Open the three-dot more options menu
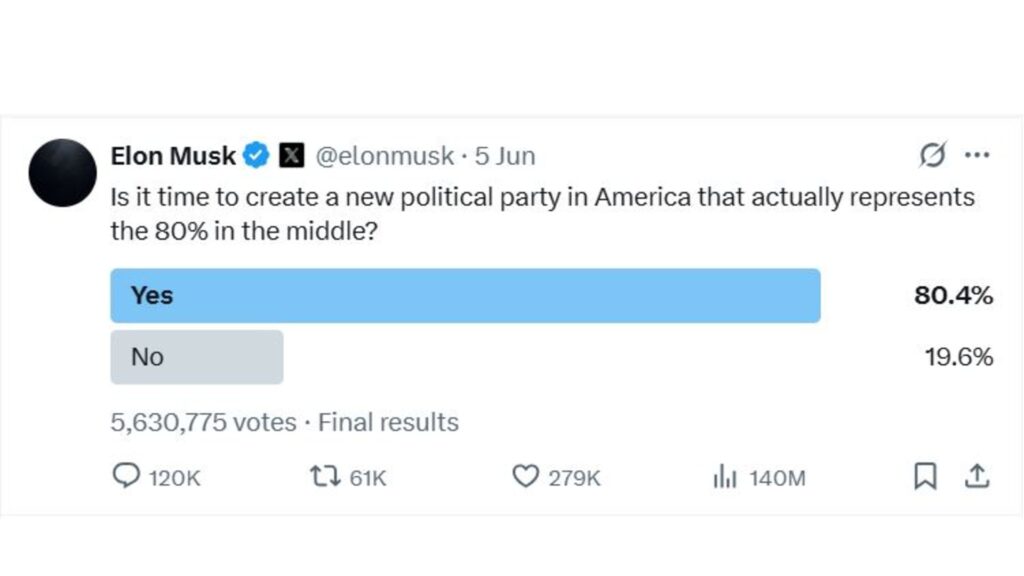 977,155
